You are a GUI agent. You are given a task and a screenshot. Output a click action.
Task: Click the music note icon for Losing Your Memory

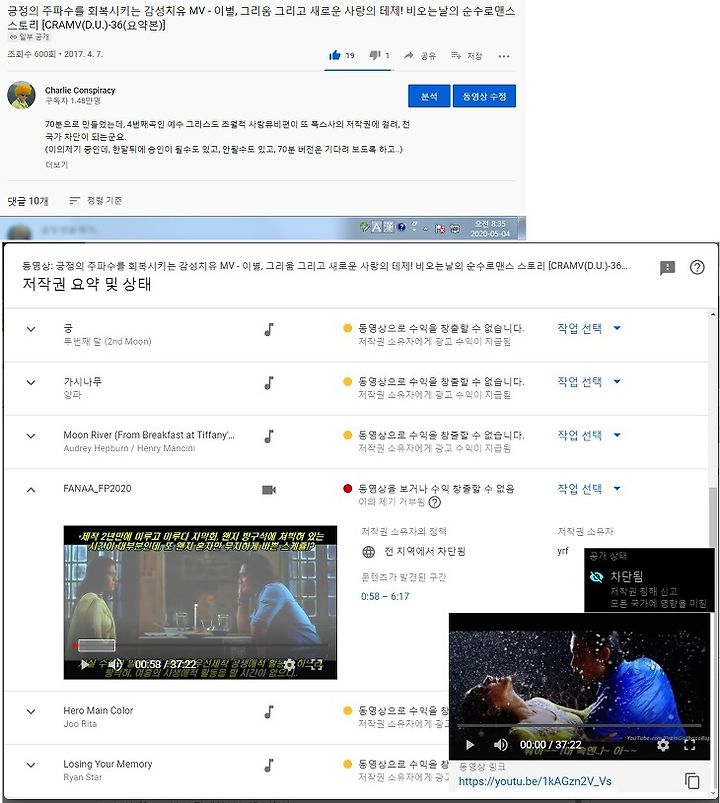[x=269, y=765]
